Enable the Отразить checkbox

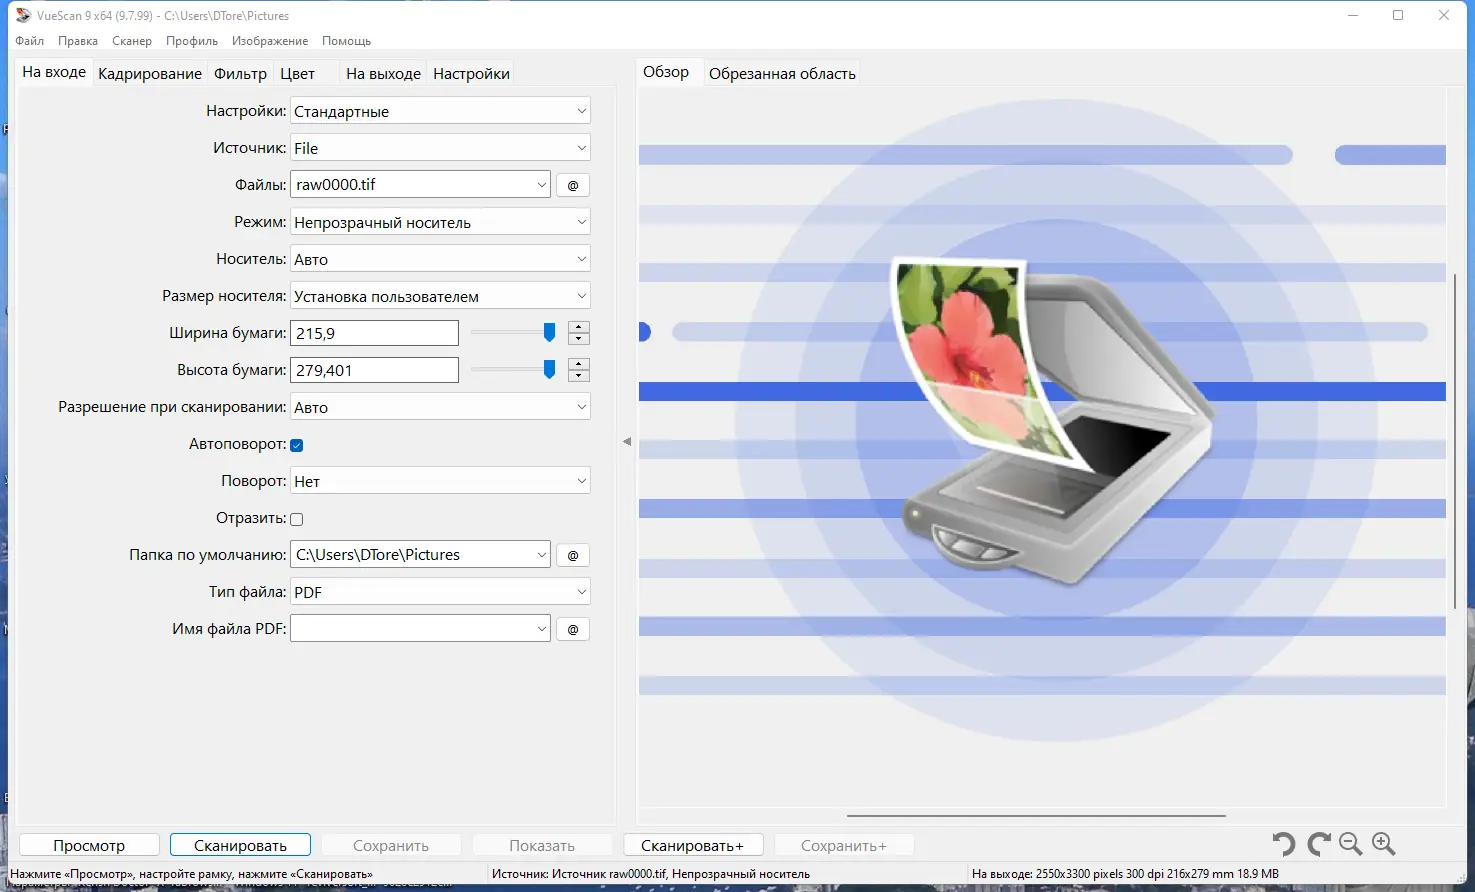coord(296,518)
